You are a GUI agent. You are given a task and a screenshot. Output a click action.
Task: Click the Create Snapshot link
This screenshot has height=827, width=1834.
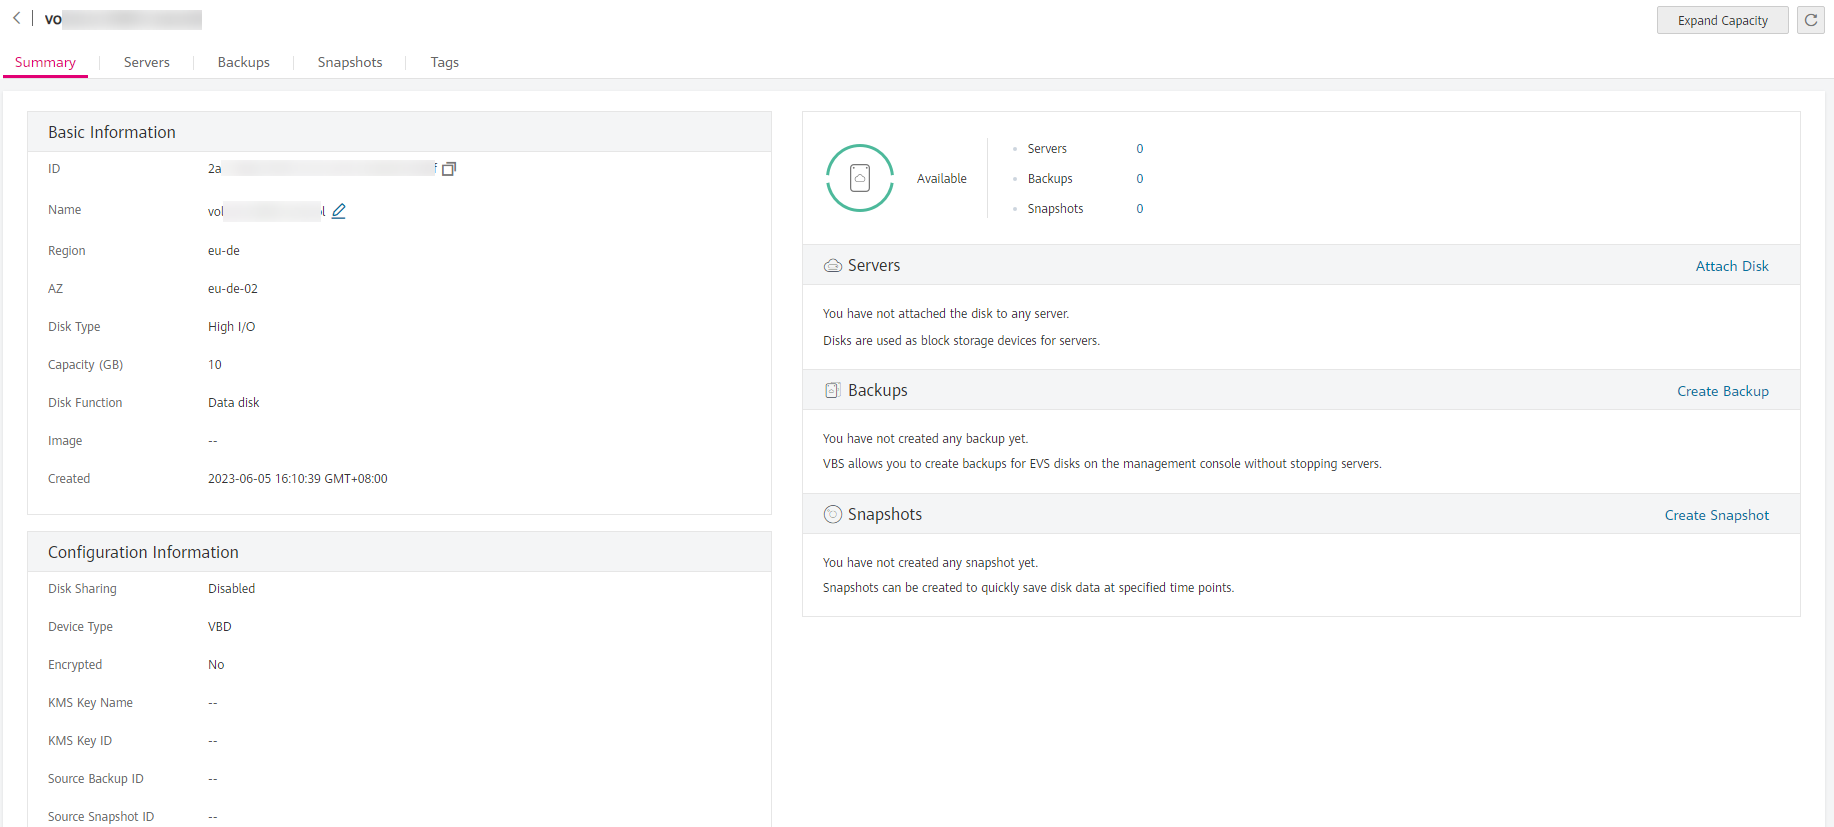1717,515
